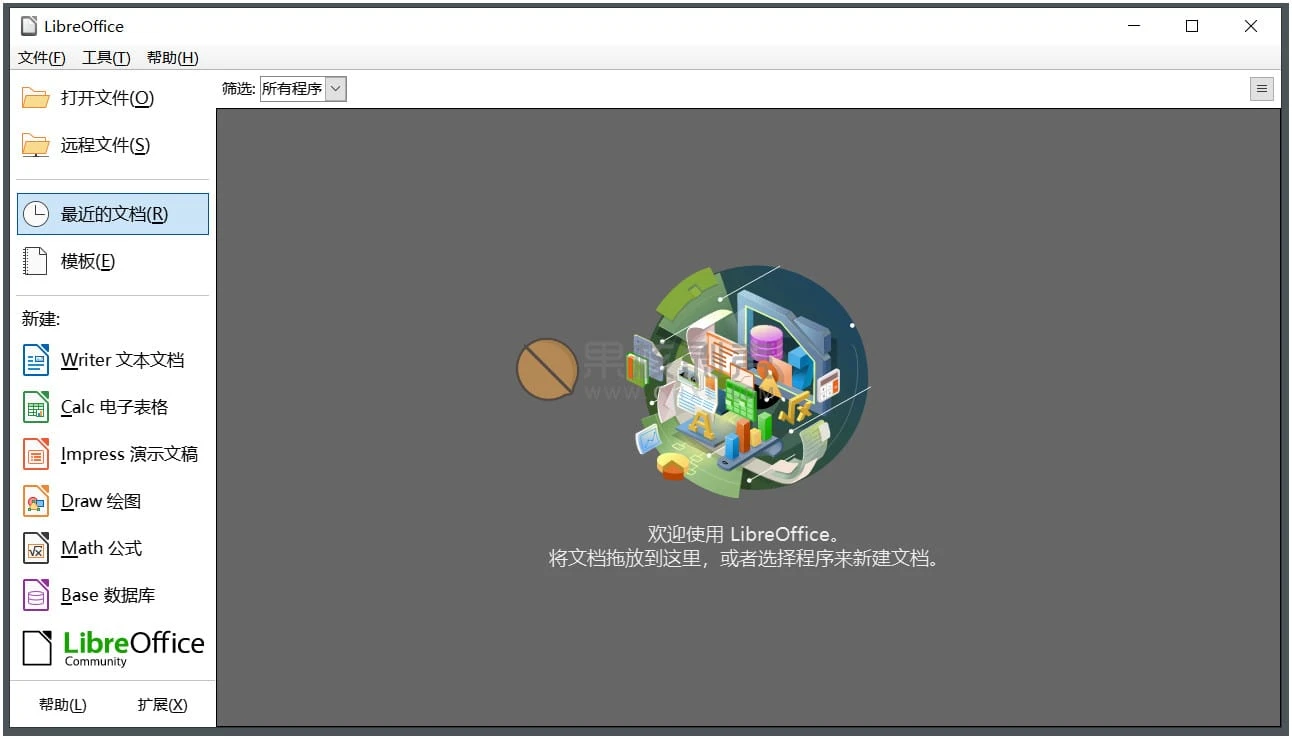The height and width of the screenshot is (739, 1292).
Task: Click the Calc spreadsheet icon
Action: click(36, 407)
